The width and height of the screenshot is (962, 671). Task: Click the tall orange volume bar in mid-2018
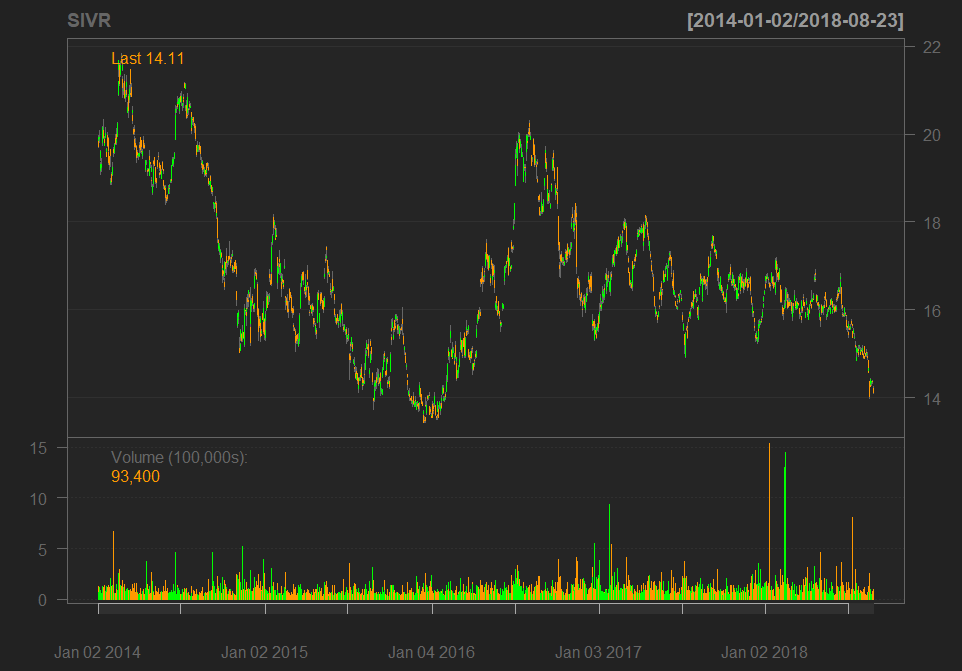[x=852, y=555]
